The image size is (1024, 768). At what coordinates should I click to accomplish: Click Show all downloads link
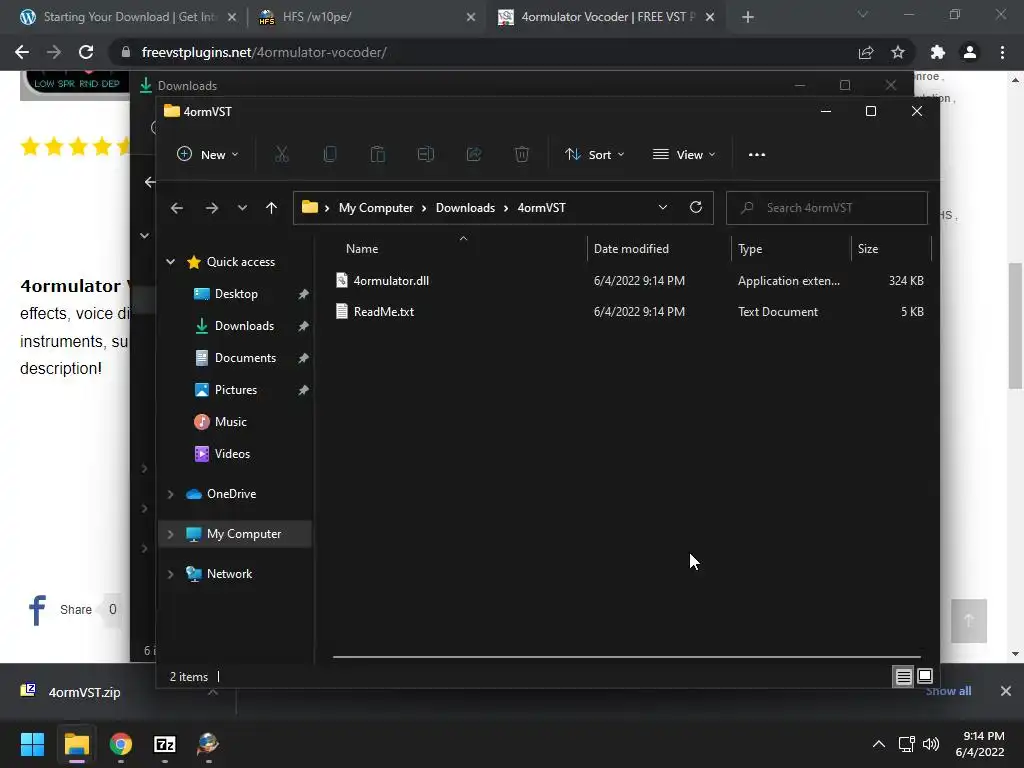pos(948,691)
